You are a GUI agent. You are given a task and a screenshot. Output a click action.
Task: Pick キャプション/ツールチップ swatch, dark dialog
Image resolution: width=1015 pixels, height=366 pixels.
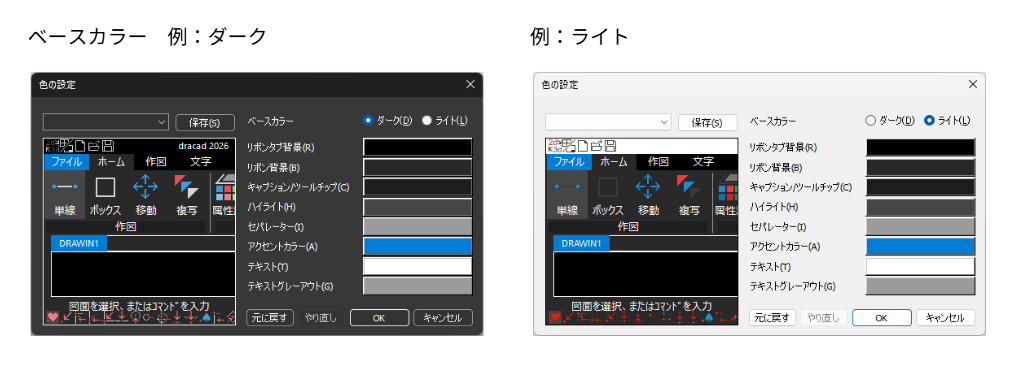[418, 187]
